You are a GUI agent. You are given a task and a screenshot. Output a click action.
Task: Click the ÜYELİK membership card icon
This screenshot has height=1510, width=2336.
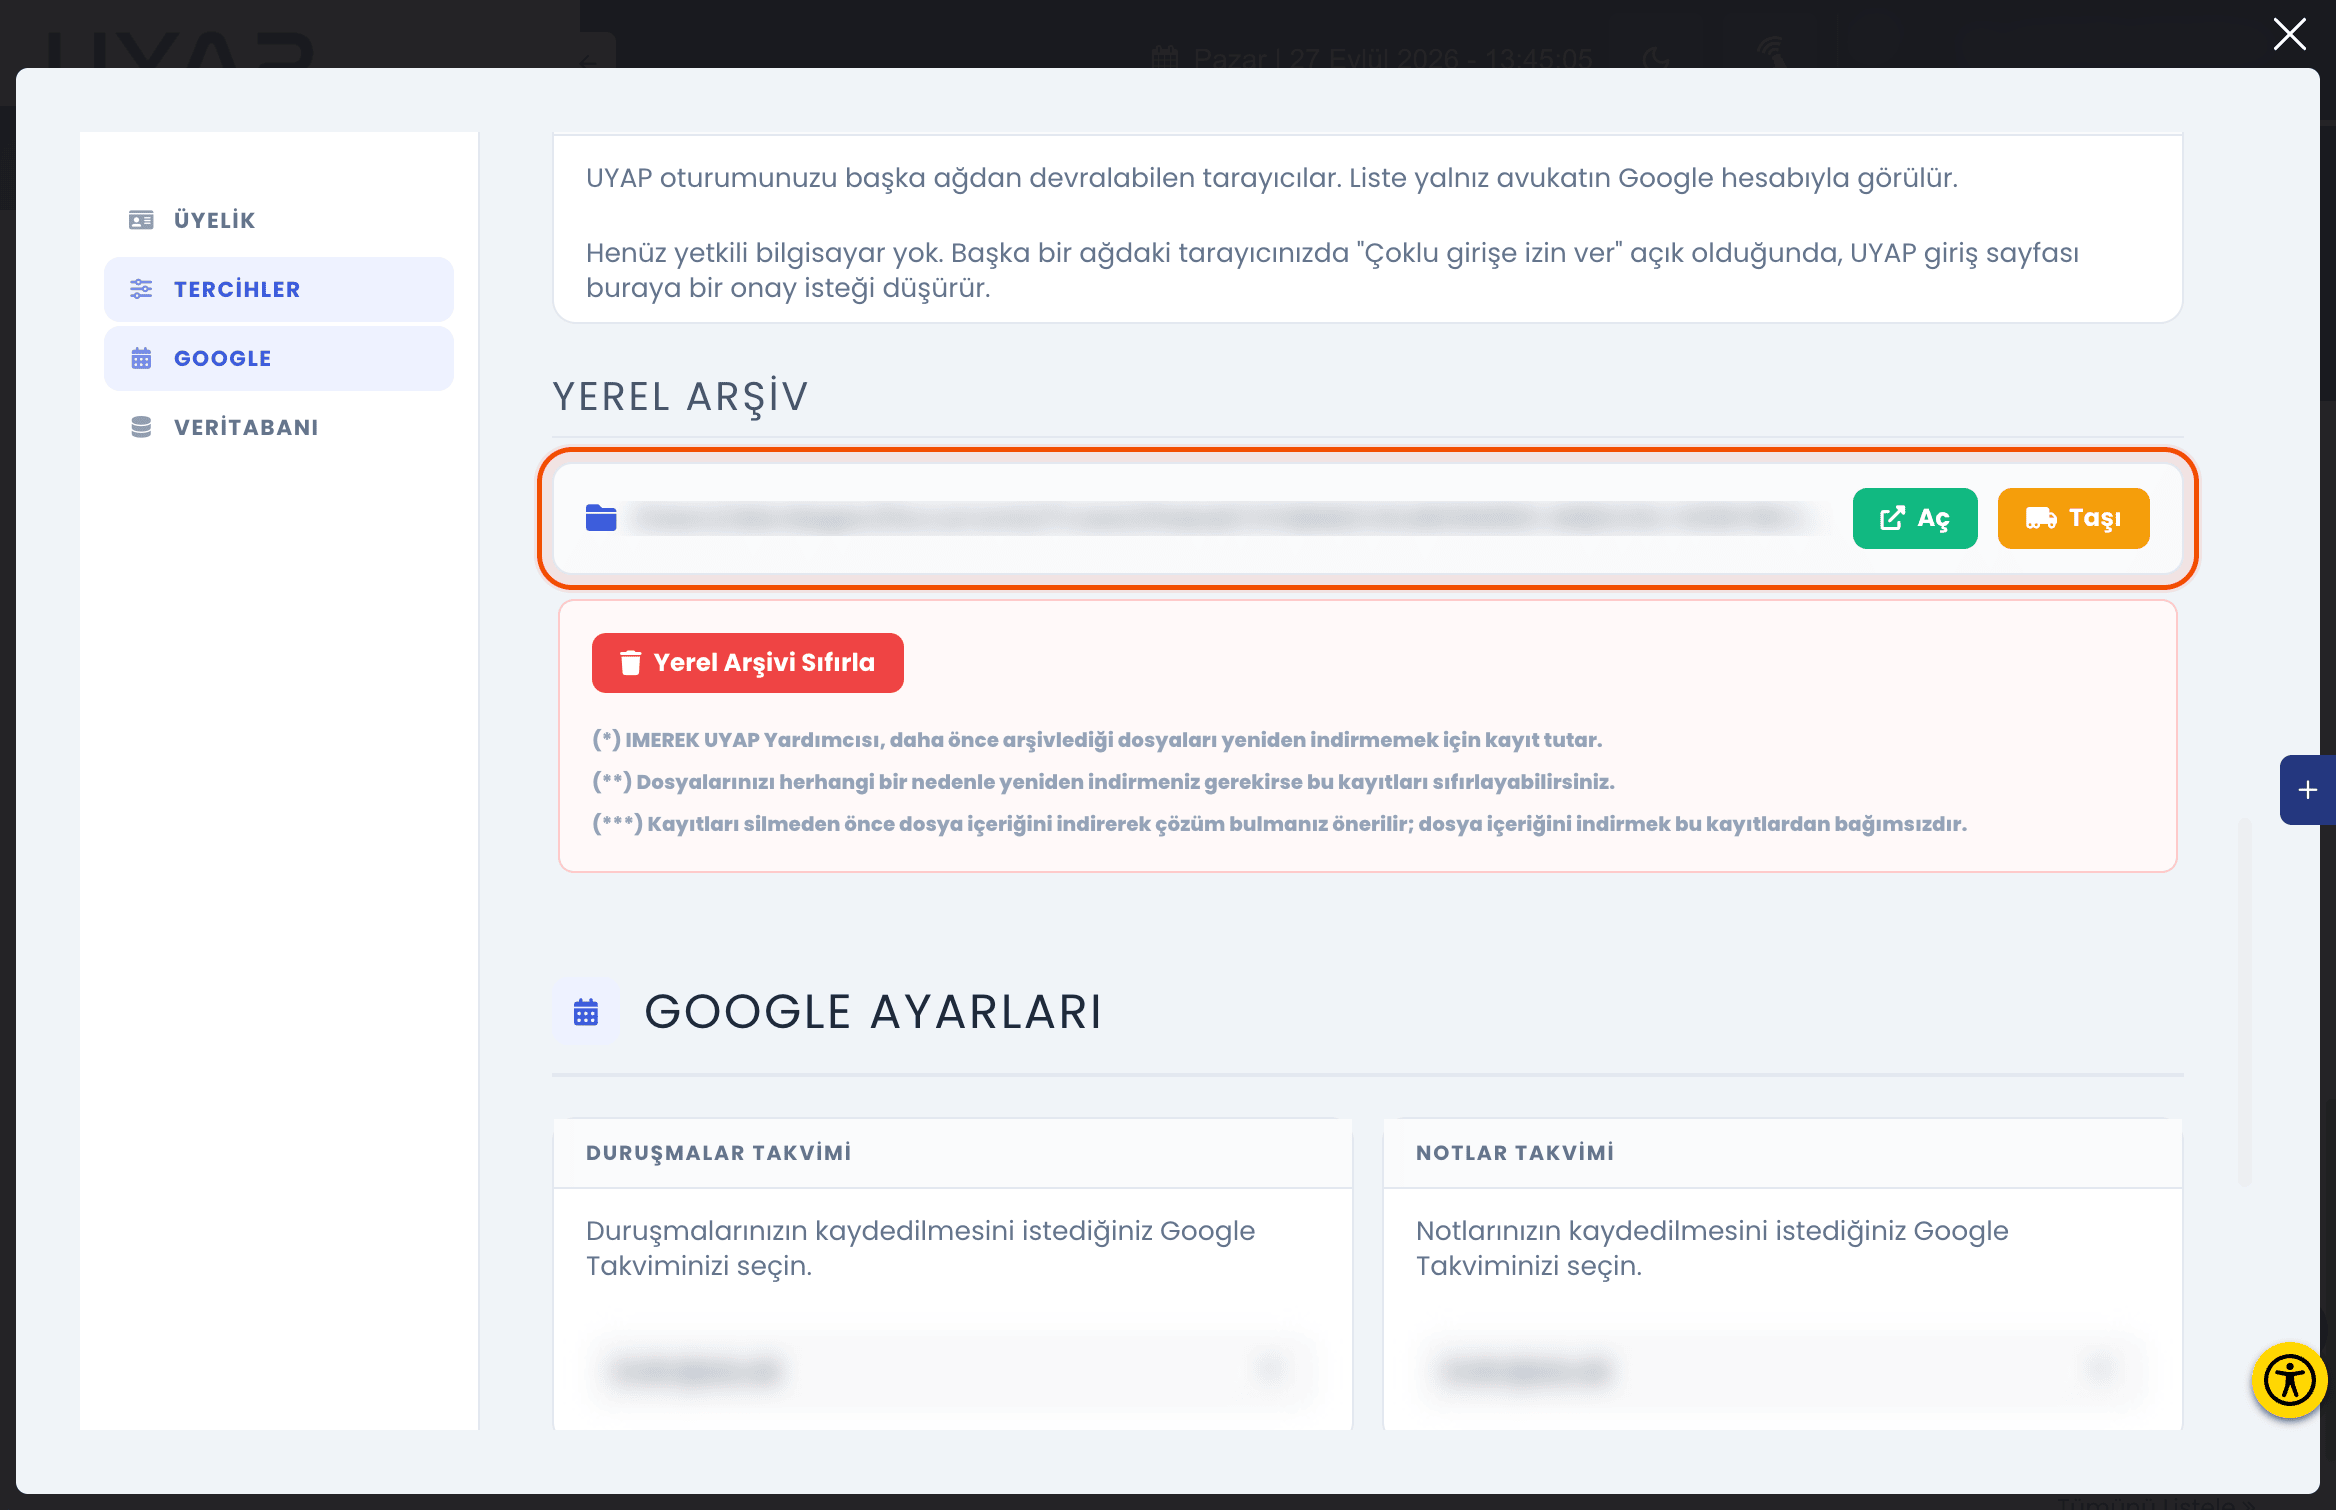pyautogui.click(x=141, y=220)
